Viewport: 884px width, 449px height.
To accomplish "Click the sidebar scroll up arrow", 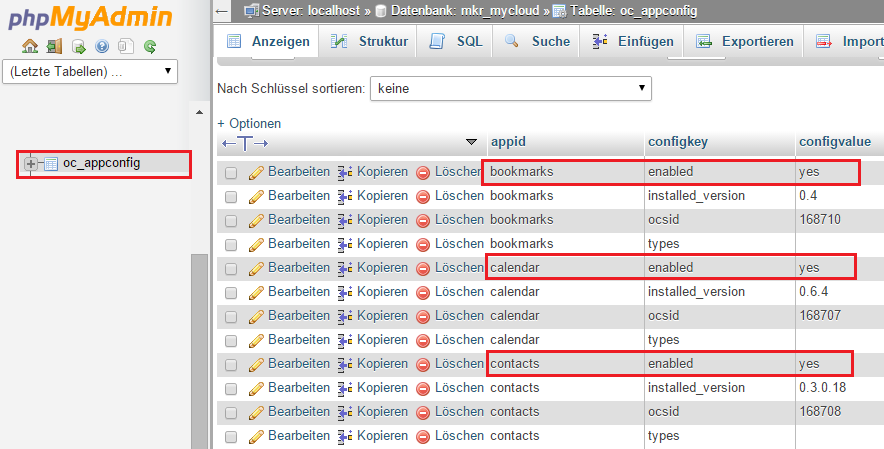I will click(198, 110).
